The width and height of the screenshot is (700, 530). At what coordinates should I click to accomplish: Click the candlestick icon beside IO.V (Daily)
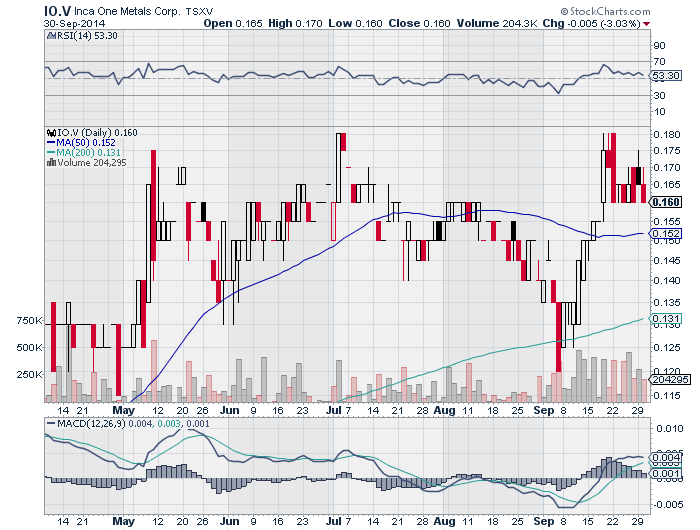(51, 131)
